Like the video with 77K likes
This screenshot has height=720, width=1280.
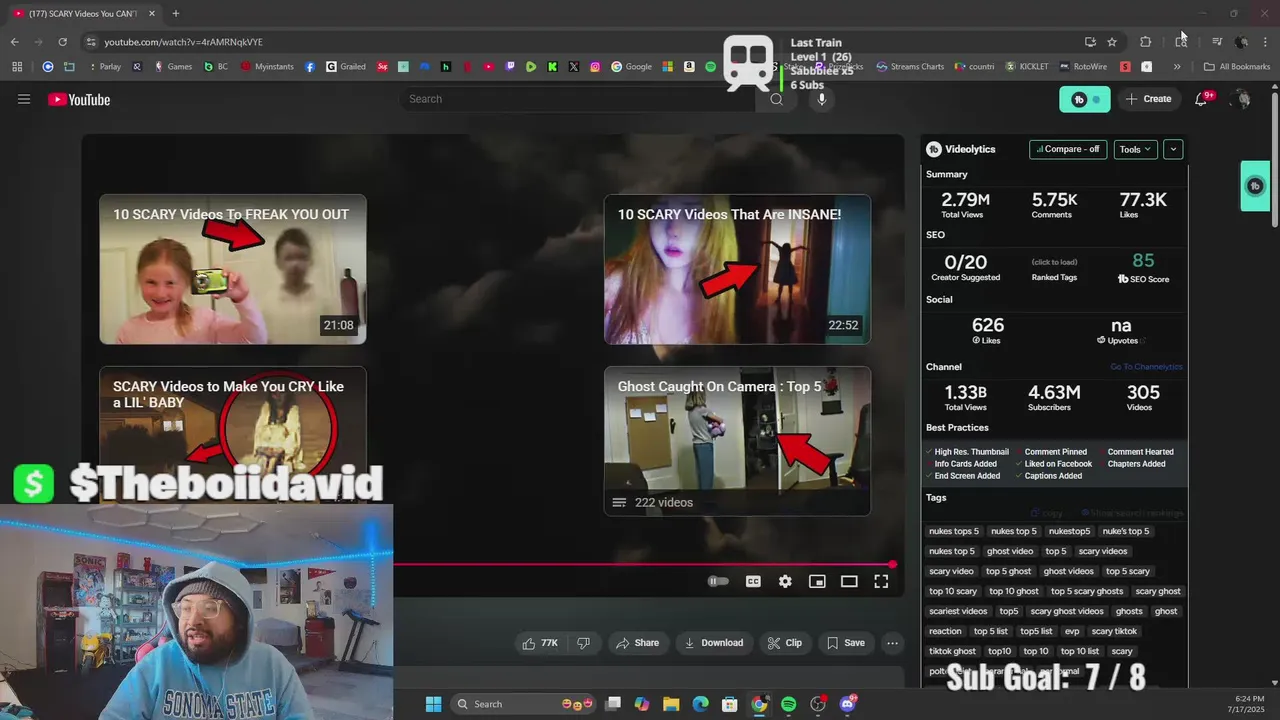(x=540, y=643)
